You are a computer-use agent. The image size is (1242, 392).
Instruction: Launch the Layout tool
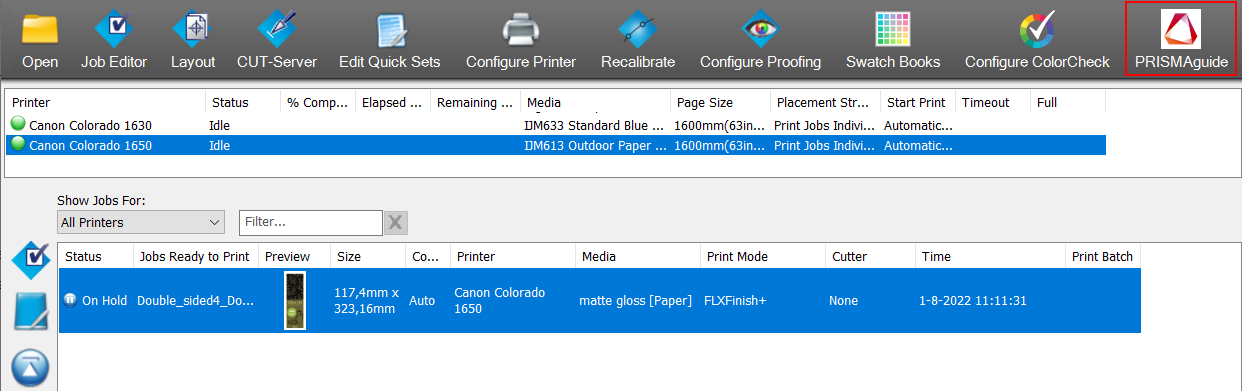tap(193, 40)
